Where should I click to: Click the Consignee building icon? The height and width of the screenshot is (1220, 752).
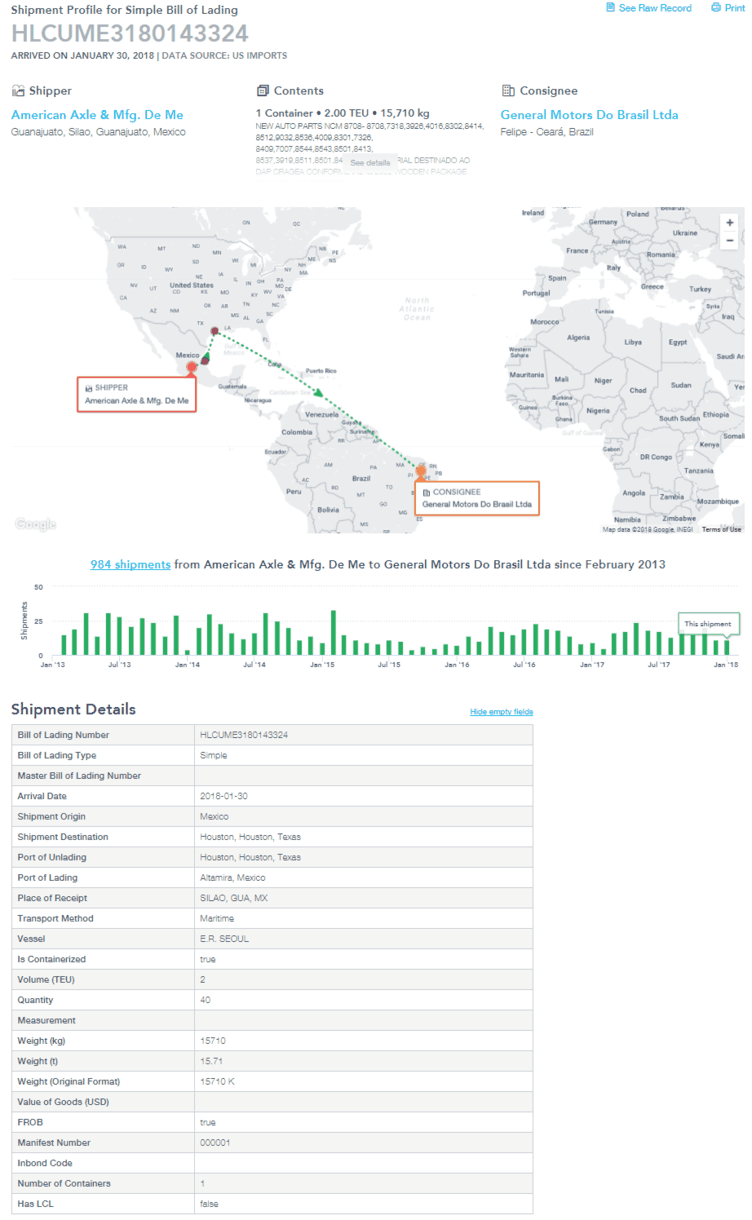[508, 91]
